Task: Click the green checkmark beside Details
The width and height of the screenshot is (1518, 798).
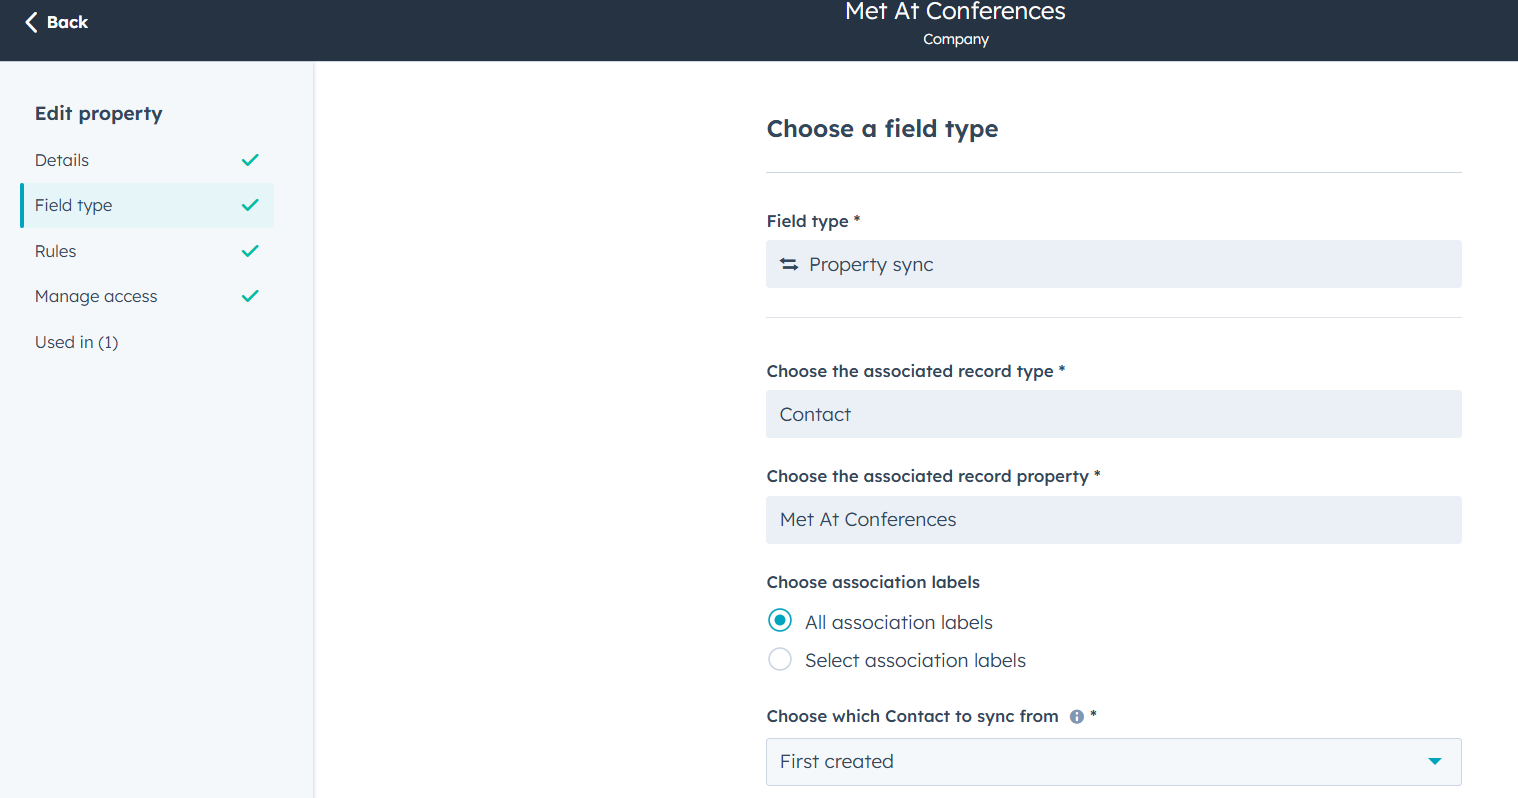Action: tap(249, 159)
